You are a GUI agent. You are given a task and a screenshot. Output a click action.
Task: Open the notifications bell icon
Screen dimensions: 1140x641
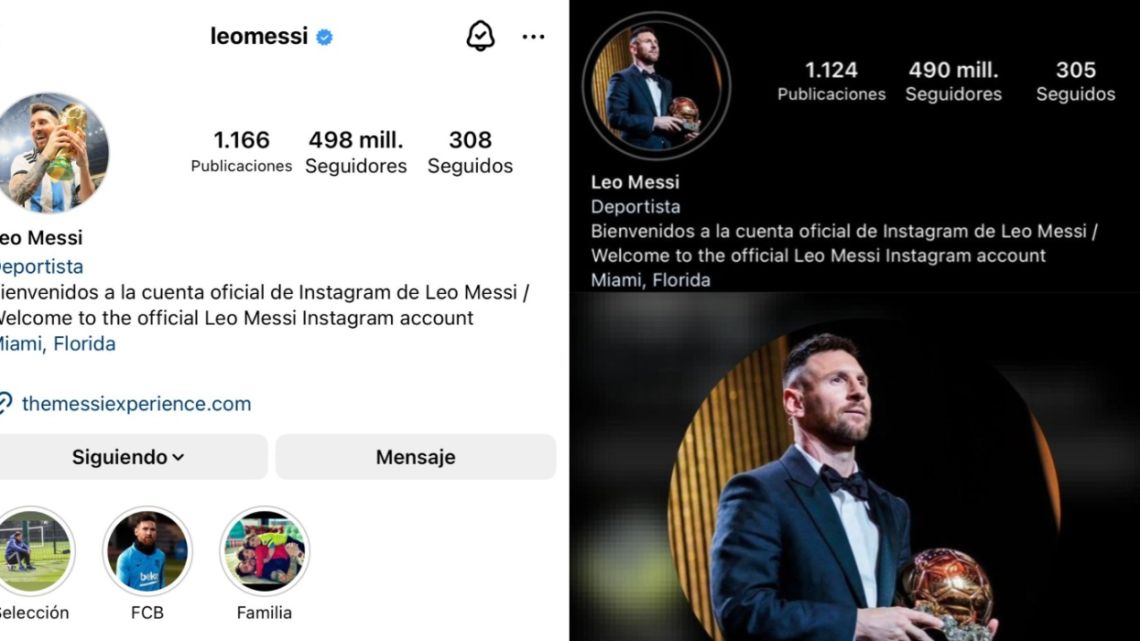click(x=481, y=36)
